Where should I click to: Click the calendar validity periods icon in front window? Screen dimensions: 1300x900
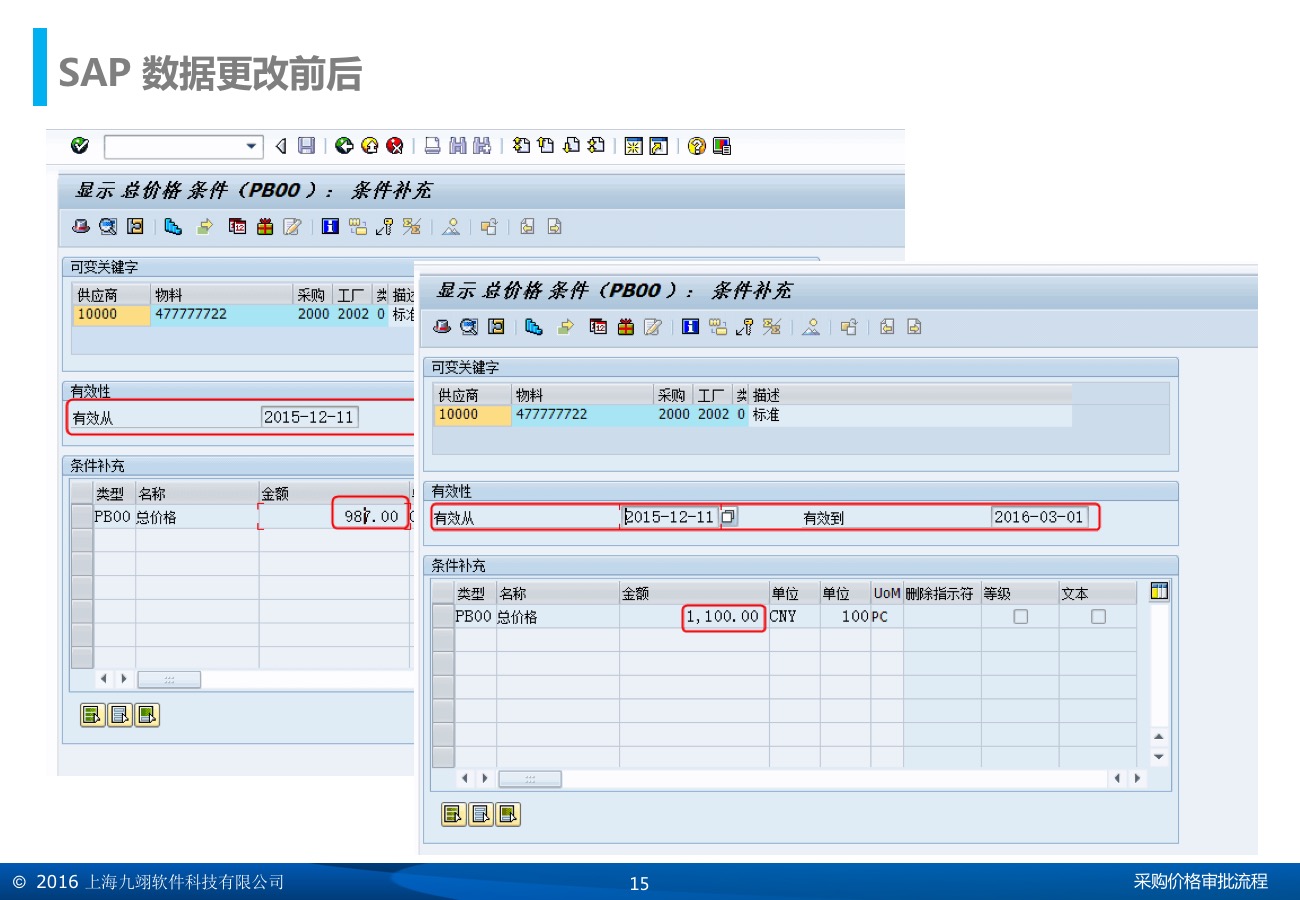(599, 327)
